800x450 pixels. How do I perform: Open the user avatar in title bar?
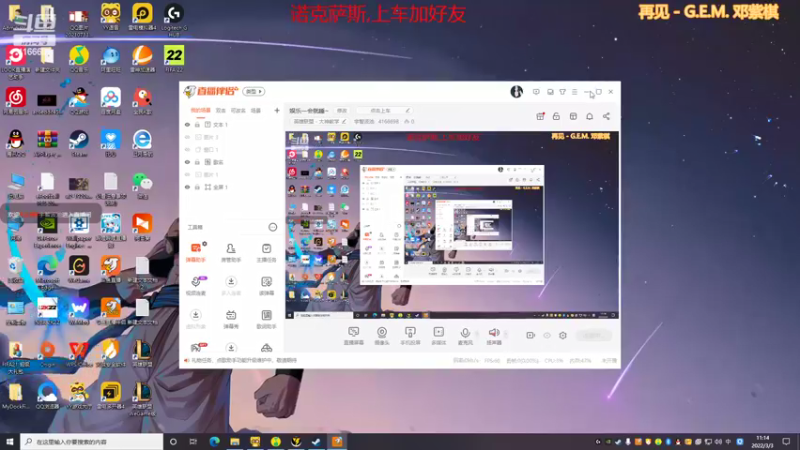point(516,91)
